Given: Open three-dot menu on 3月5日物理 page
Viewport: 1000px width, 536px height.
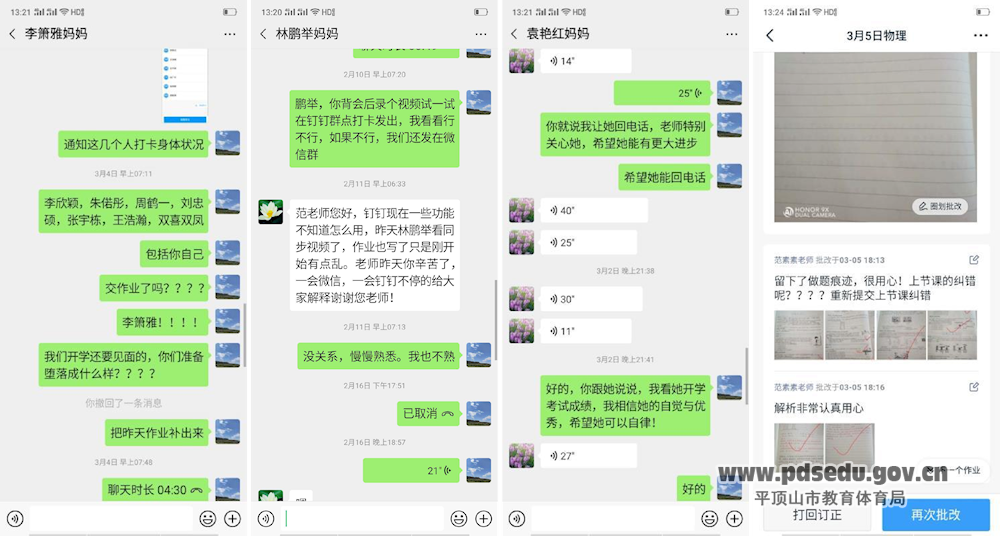Looking at the screenshot, I should pos(981,36).
